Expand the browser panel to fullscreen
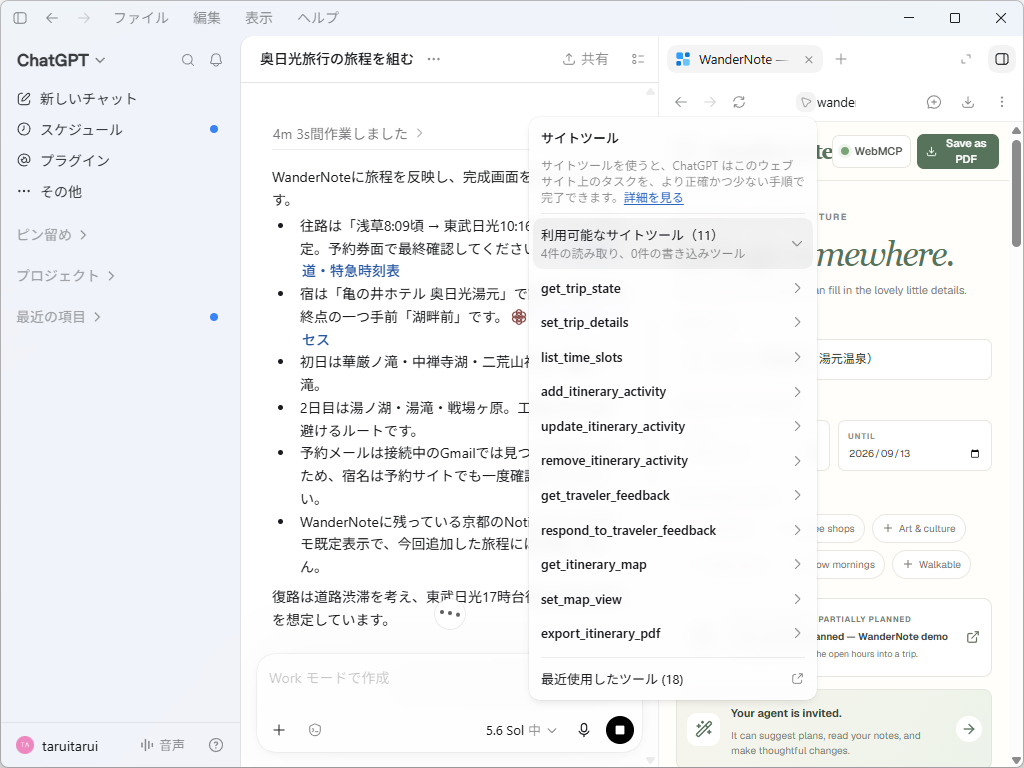Image resolution: width=1024 pixels, height=768 pixels. click(x=966, y=59)
